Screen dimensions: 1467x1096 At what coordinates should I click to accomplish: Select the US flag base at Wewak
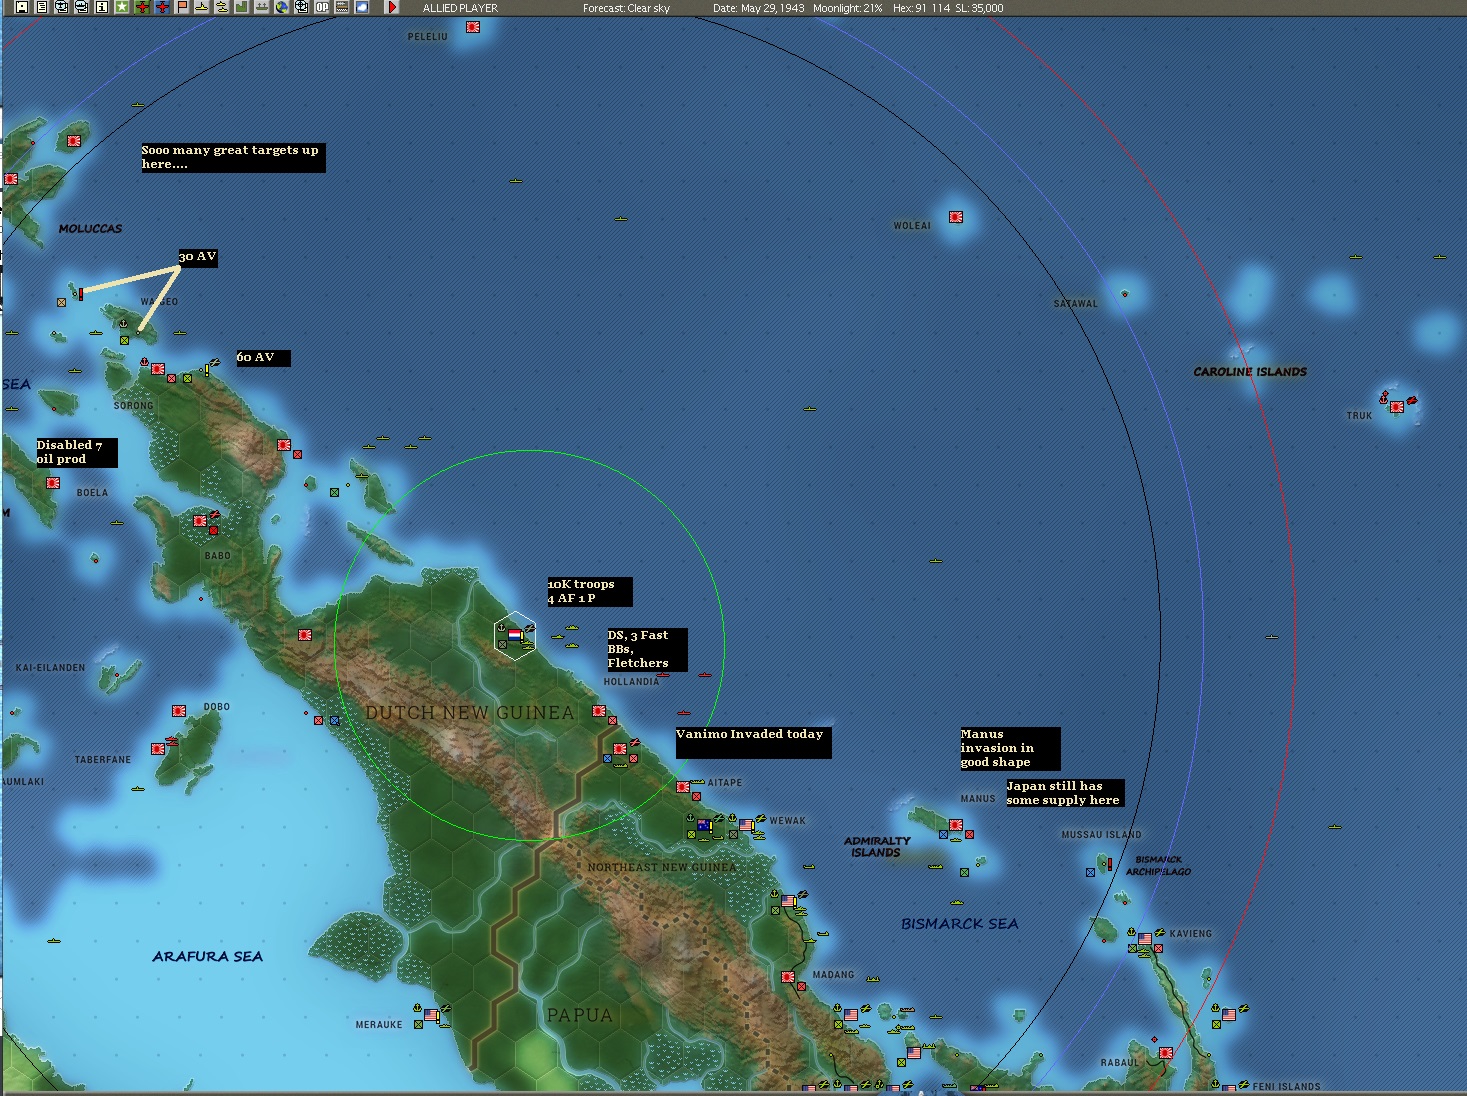coord(746,825)
